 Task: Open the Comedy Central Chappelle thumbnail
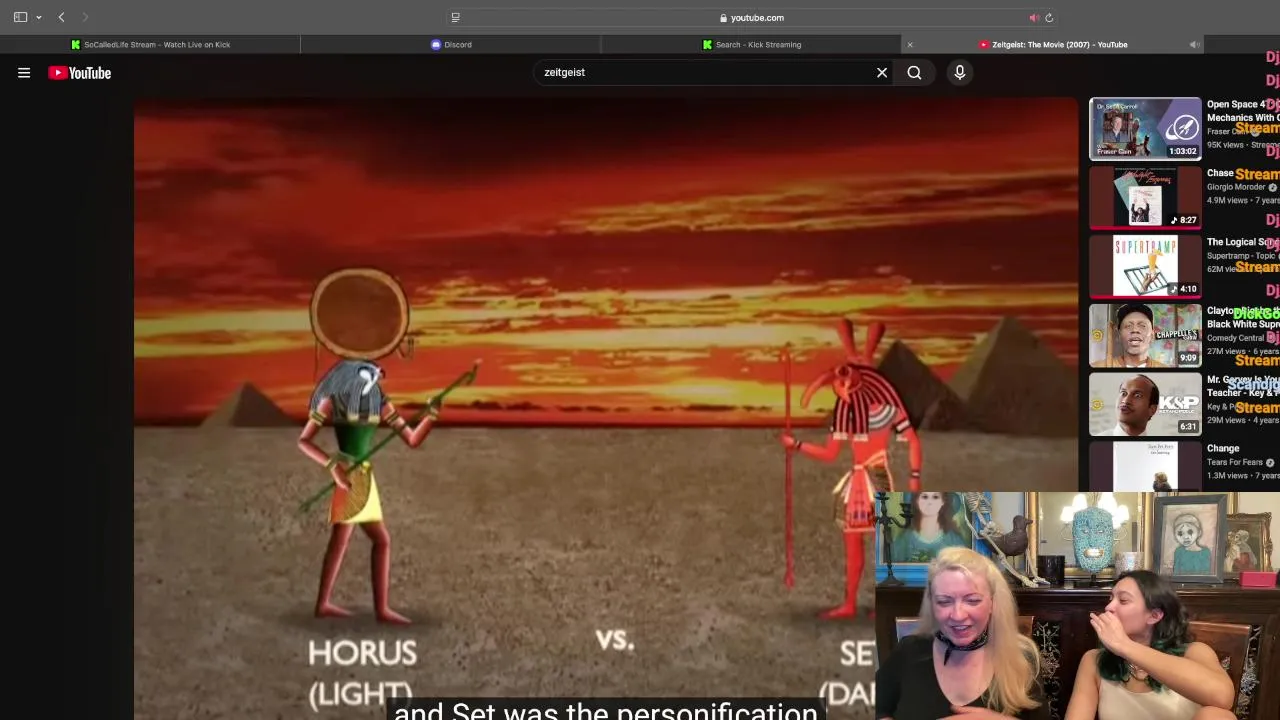1145,335
